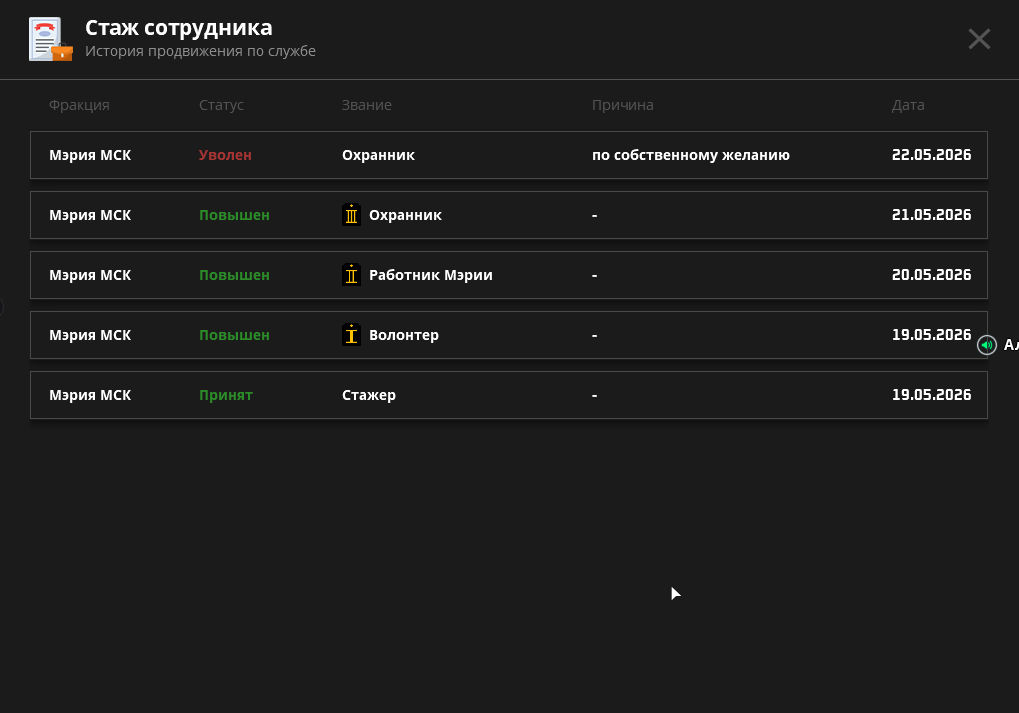
Task: Click the green Принят status
Action: (x=226, y=395)
